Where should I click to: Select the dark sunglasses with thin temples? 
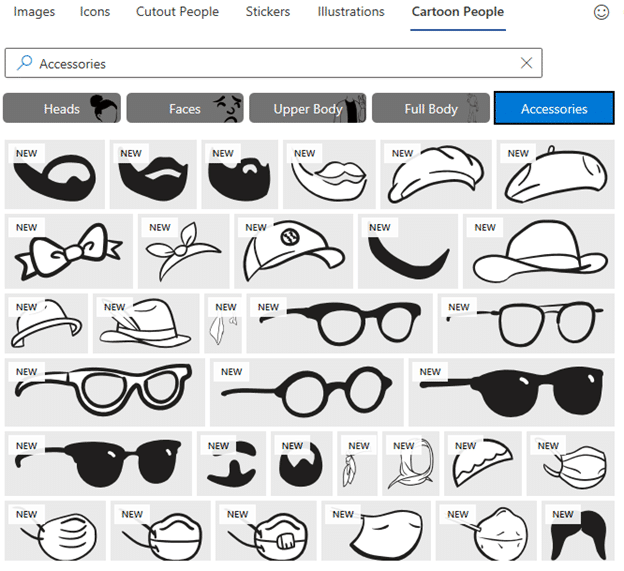(x=506, y=389)
